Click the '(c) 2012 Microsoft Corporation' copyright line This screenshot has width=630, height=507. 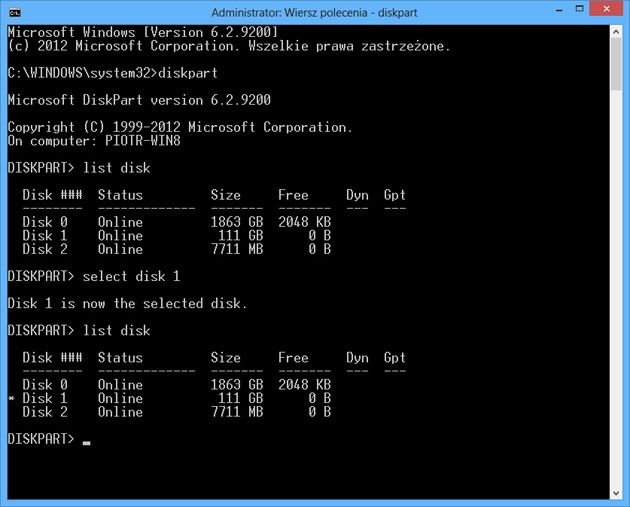(229, 46)
